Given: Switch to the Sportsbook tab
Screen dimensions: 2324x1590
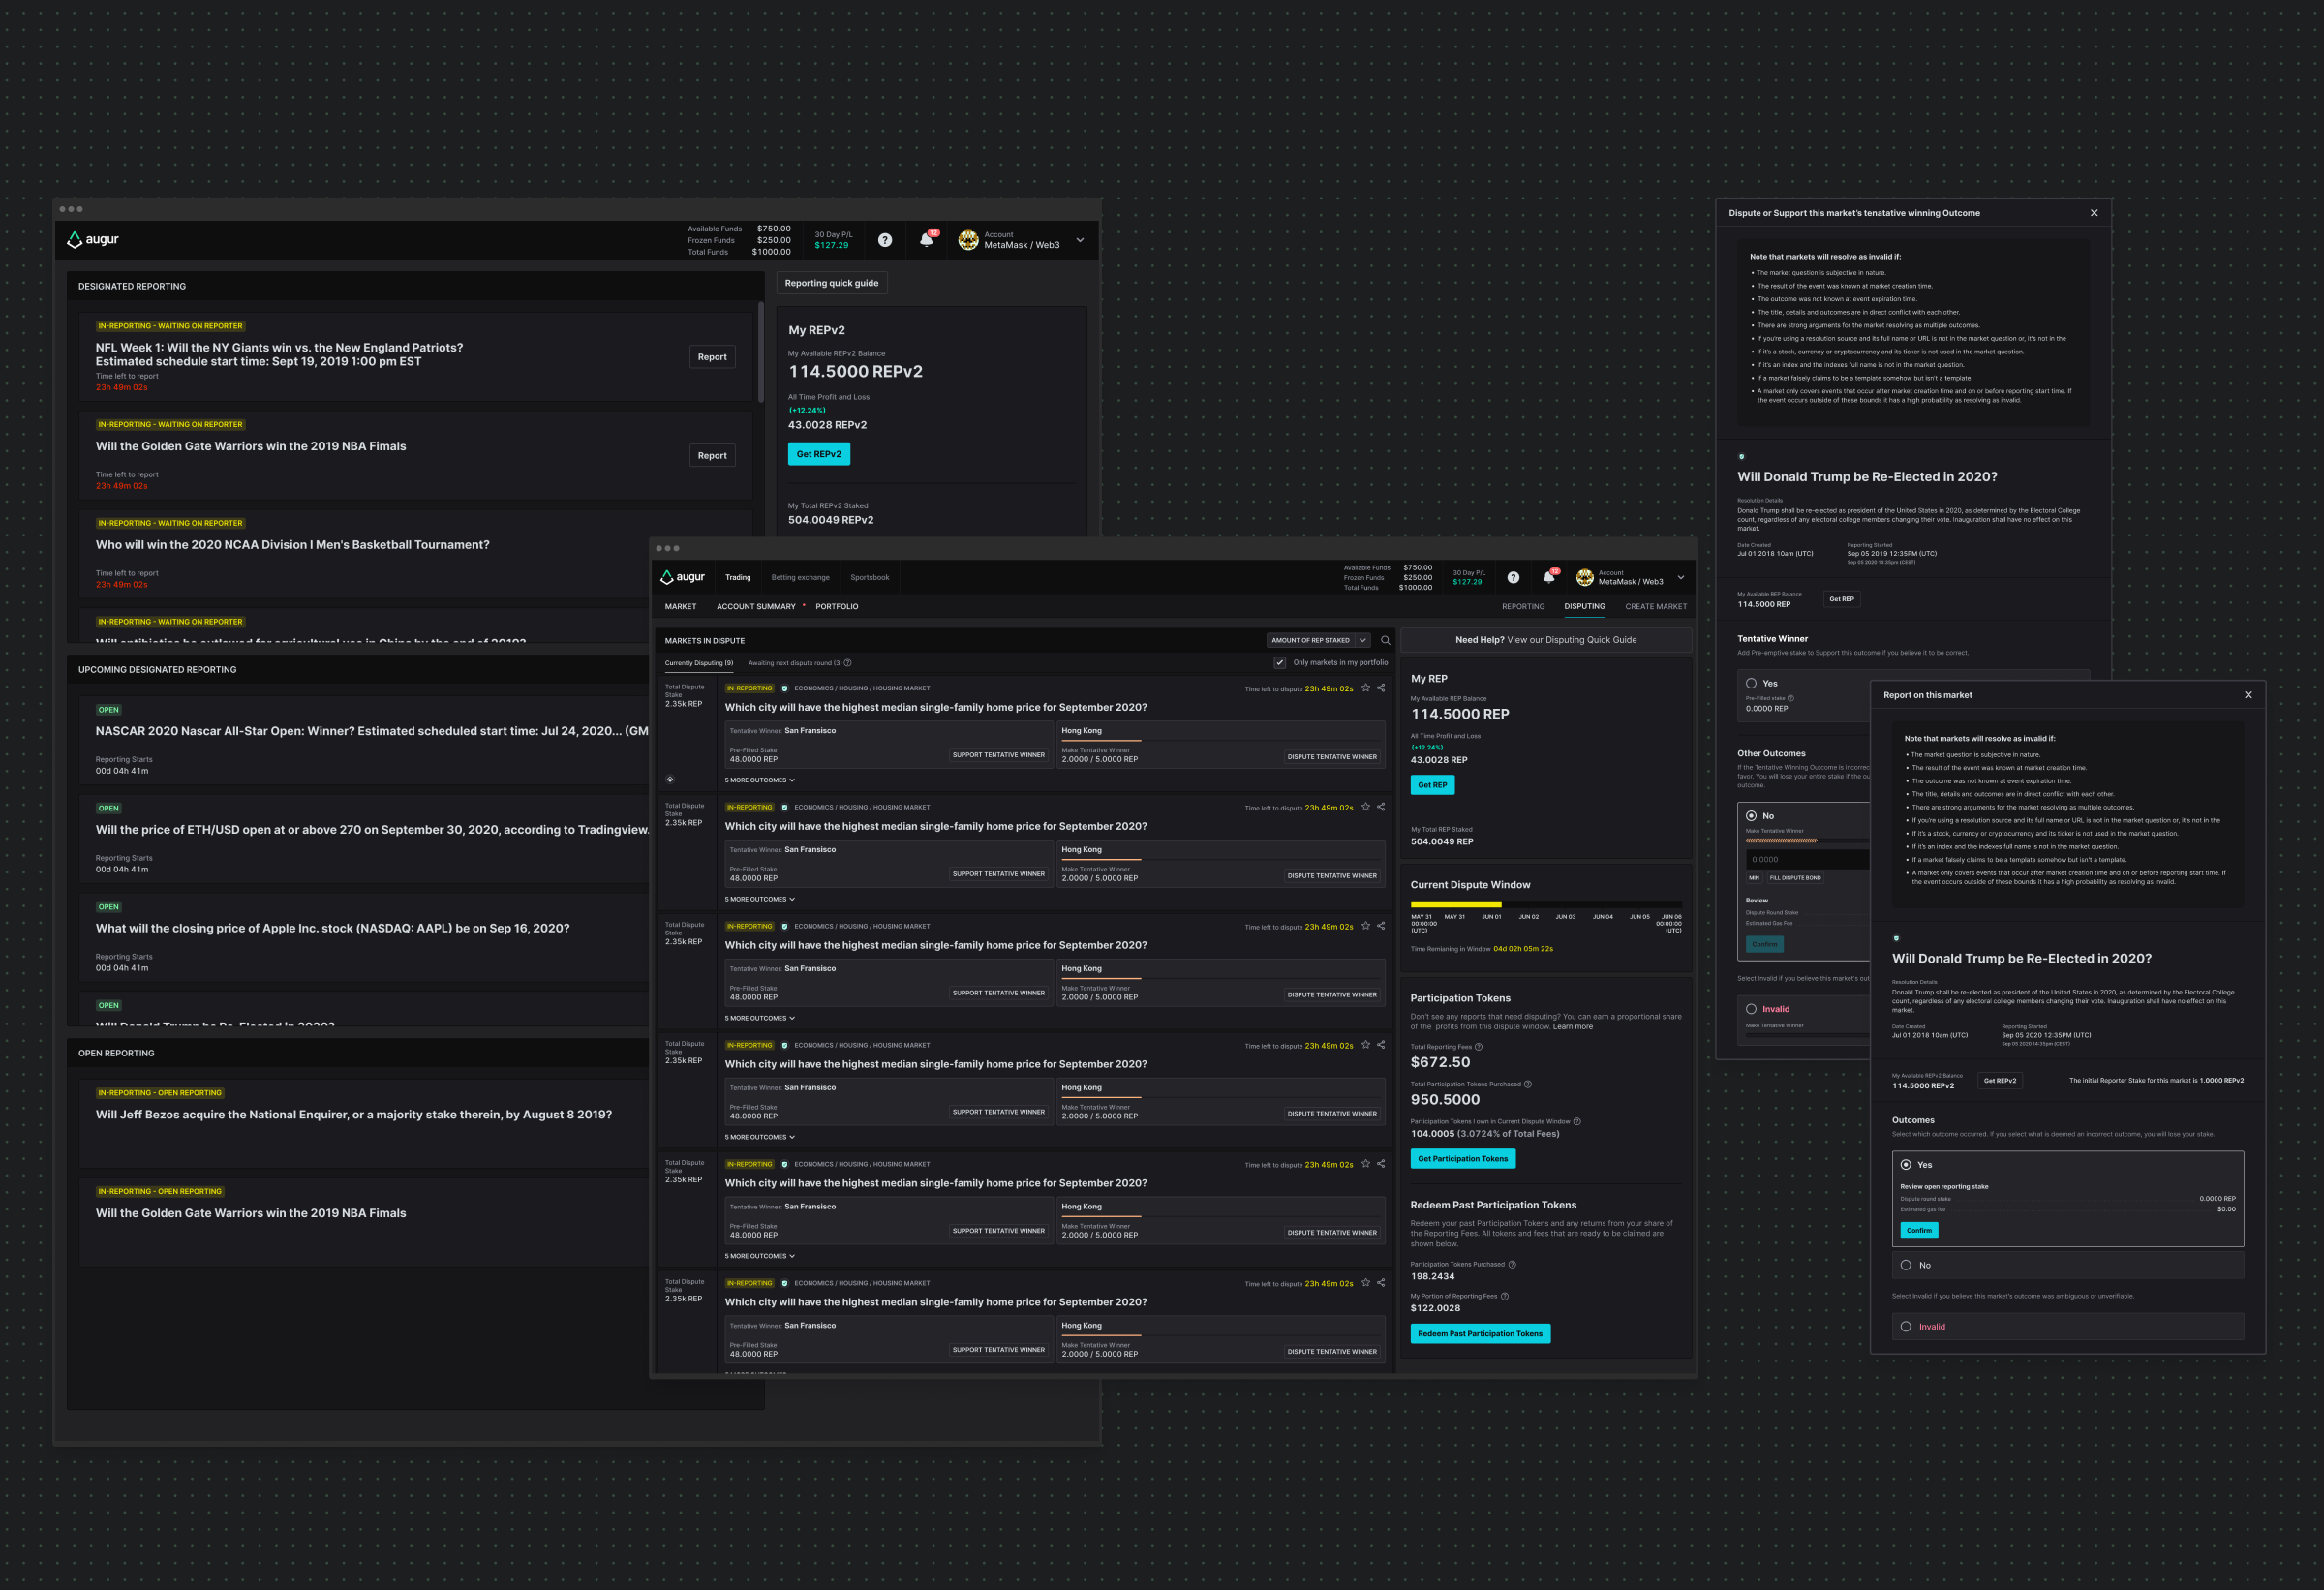Looking at the screenshot, I should [870, 577].
